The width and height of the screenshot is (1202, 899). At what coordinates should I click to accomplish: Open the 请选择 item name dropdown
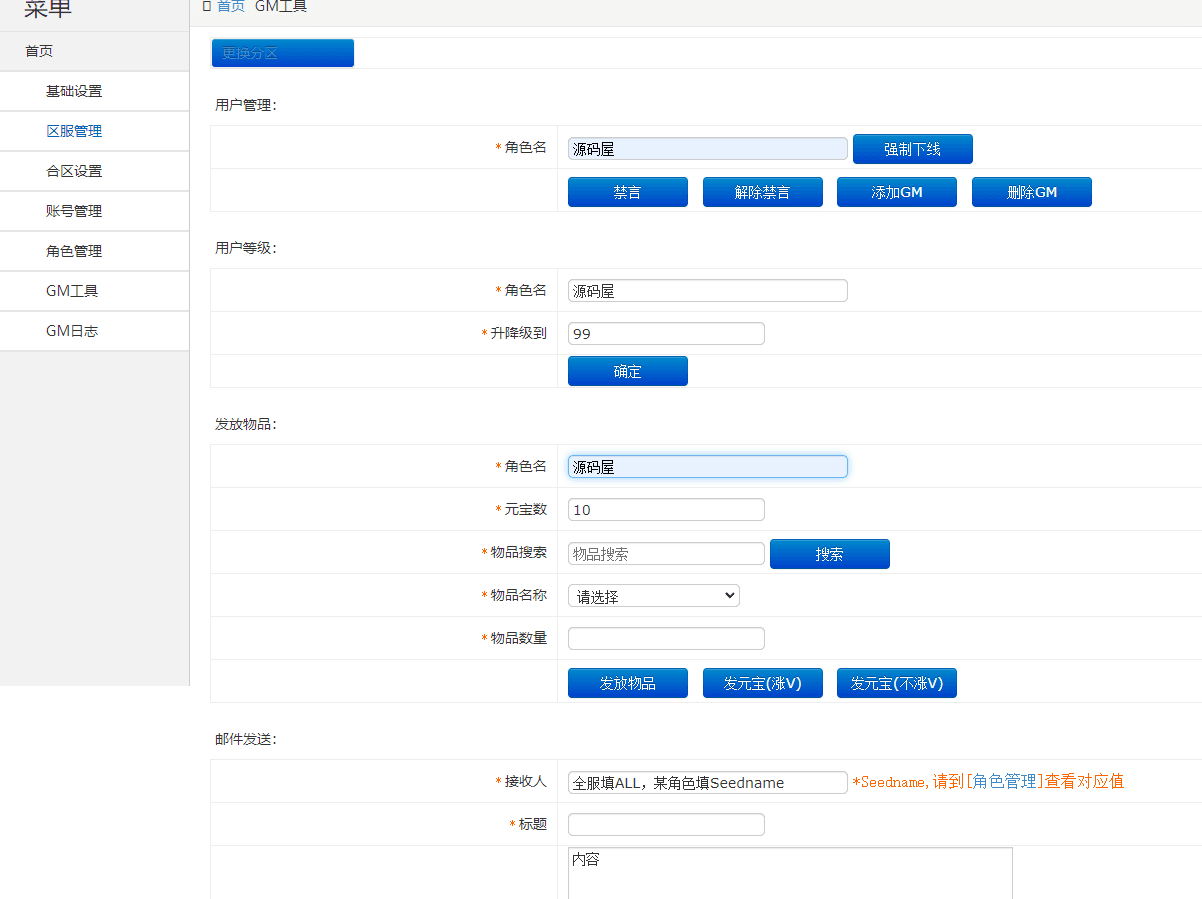coord(653,594)
